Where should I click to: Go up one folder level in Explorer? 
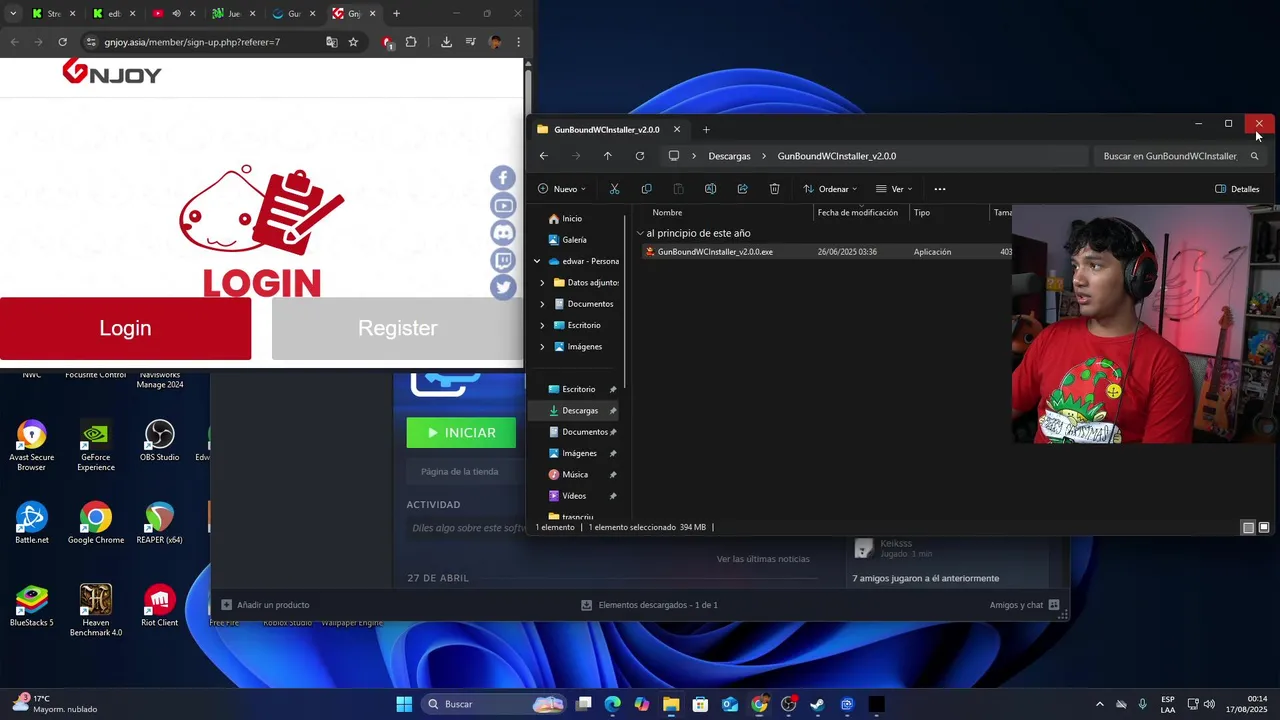tap(607, 156)
